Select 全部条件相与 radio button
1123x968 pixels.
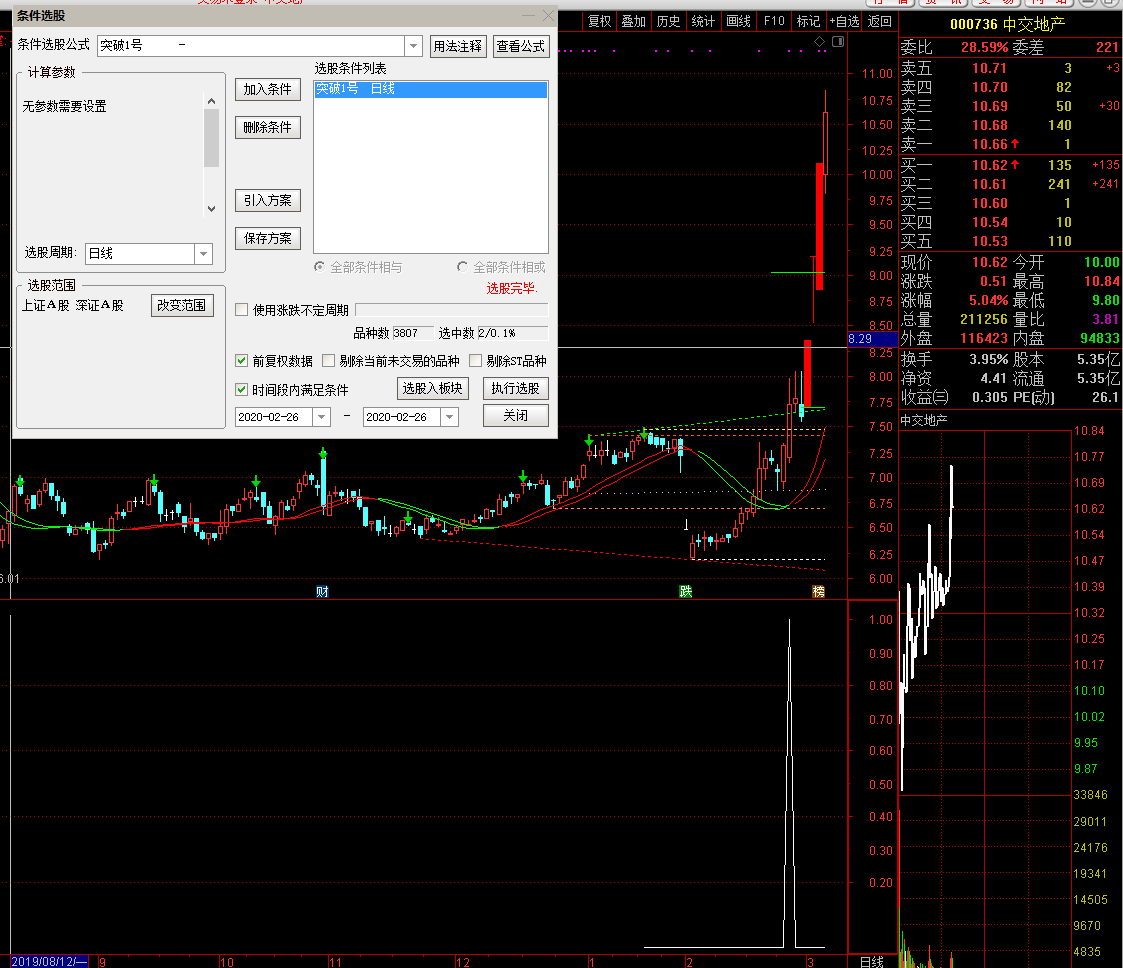pos(319,267)
